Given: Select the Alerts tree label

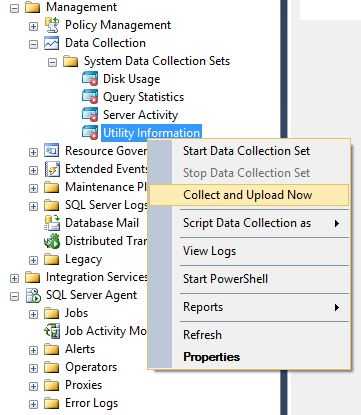Looking at the screenshot, I should pos(80,349).
